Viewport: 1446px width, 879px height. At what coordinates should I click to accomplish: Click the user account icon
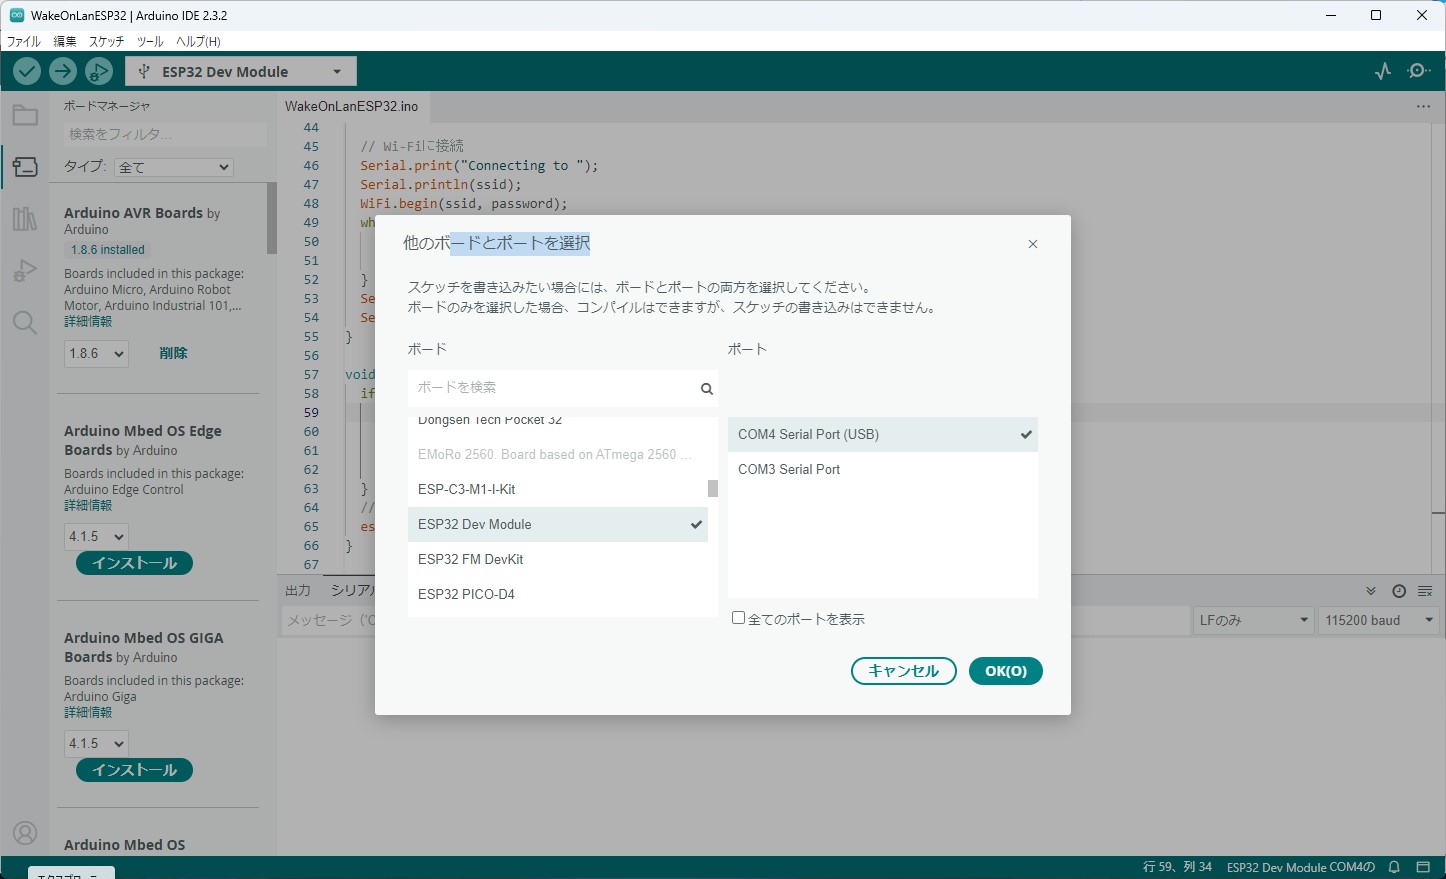[x=25, y=833]
